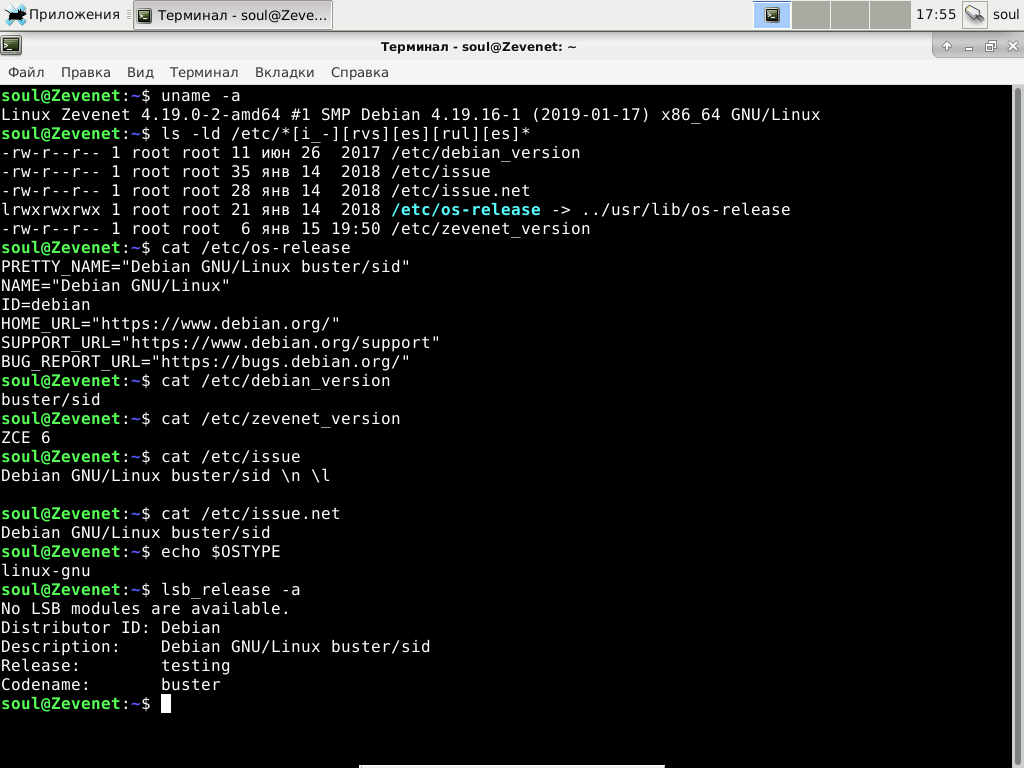This screenshot has width=1024, height=768.
Task: Switch to the fourth workspace in the pager
Action: 889,14
